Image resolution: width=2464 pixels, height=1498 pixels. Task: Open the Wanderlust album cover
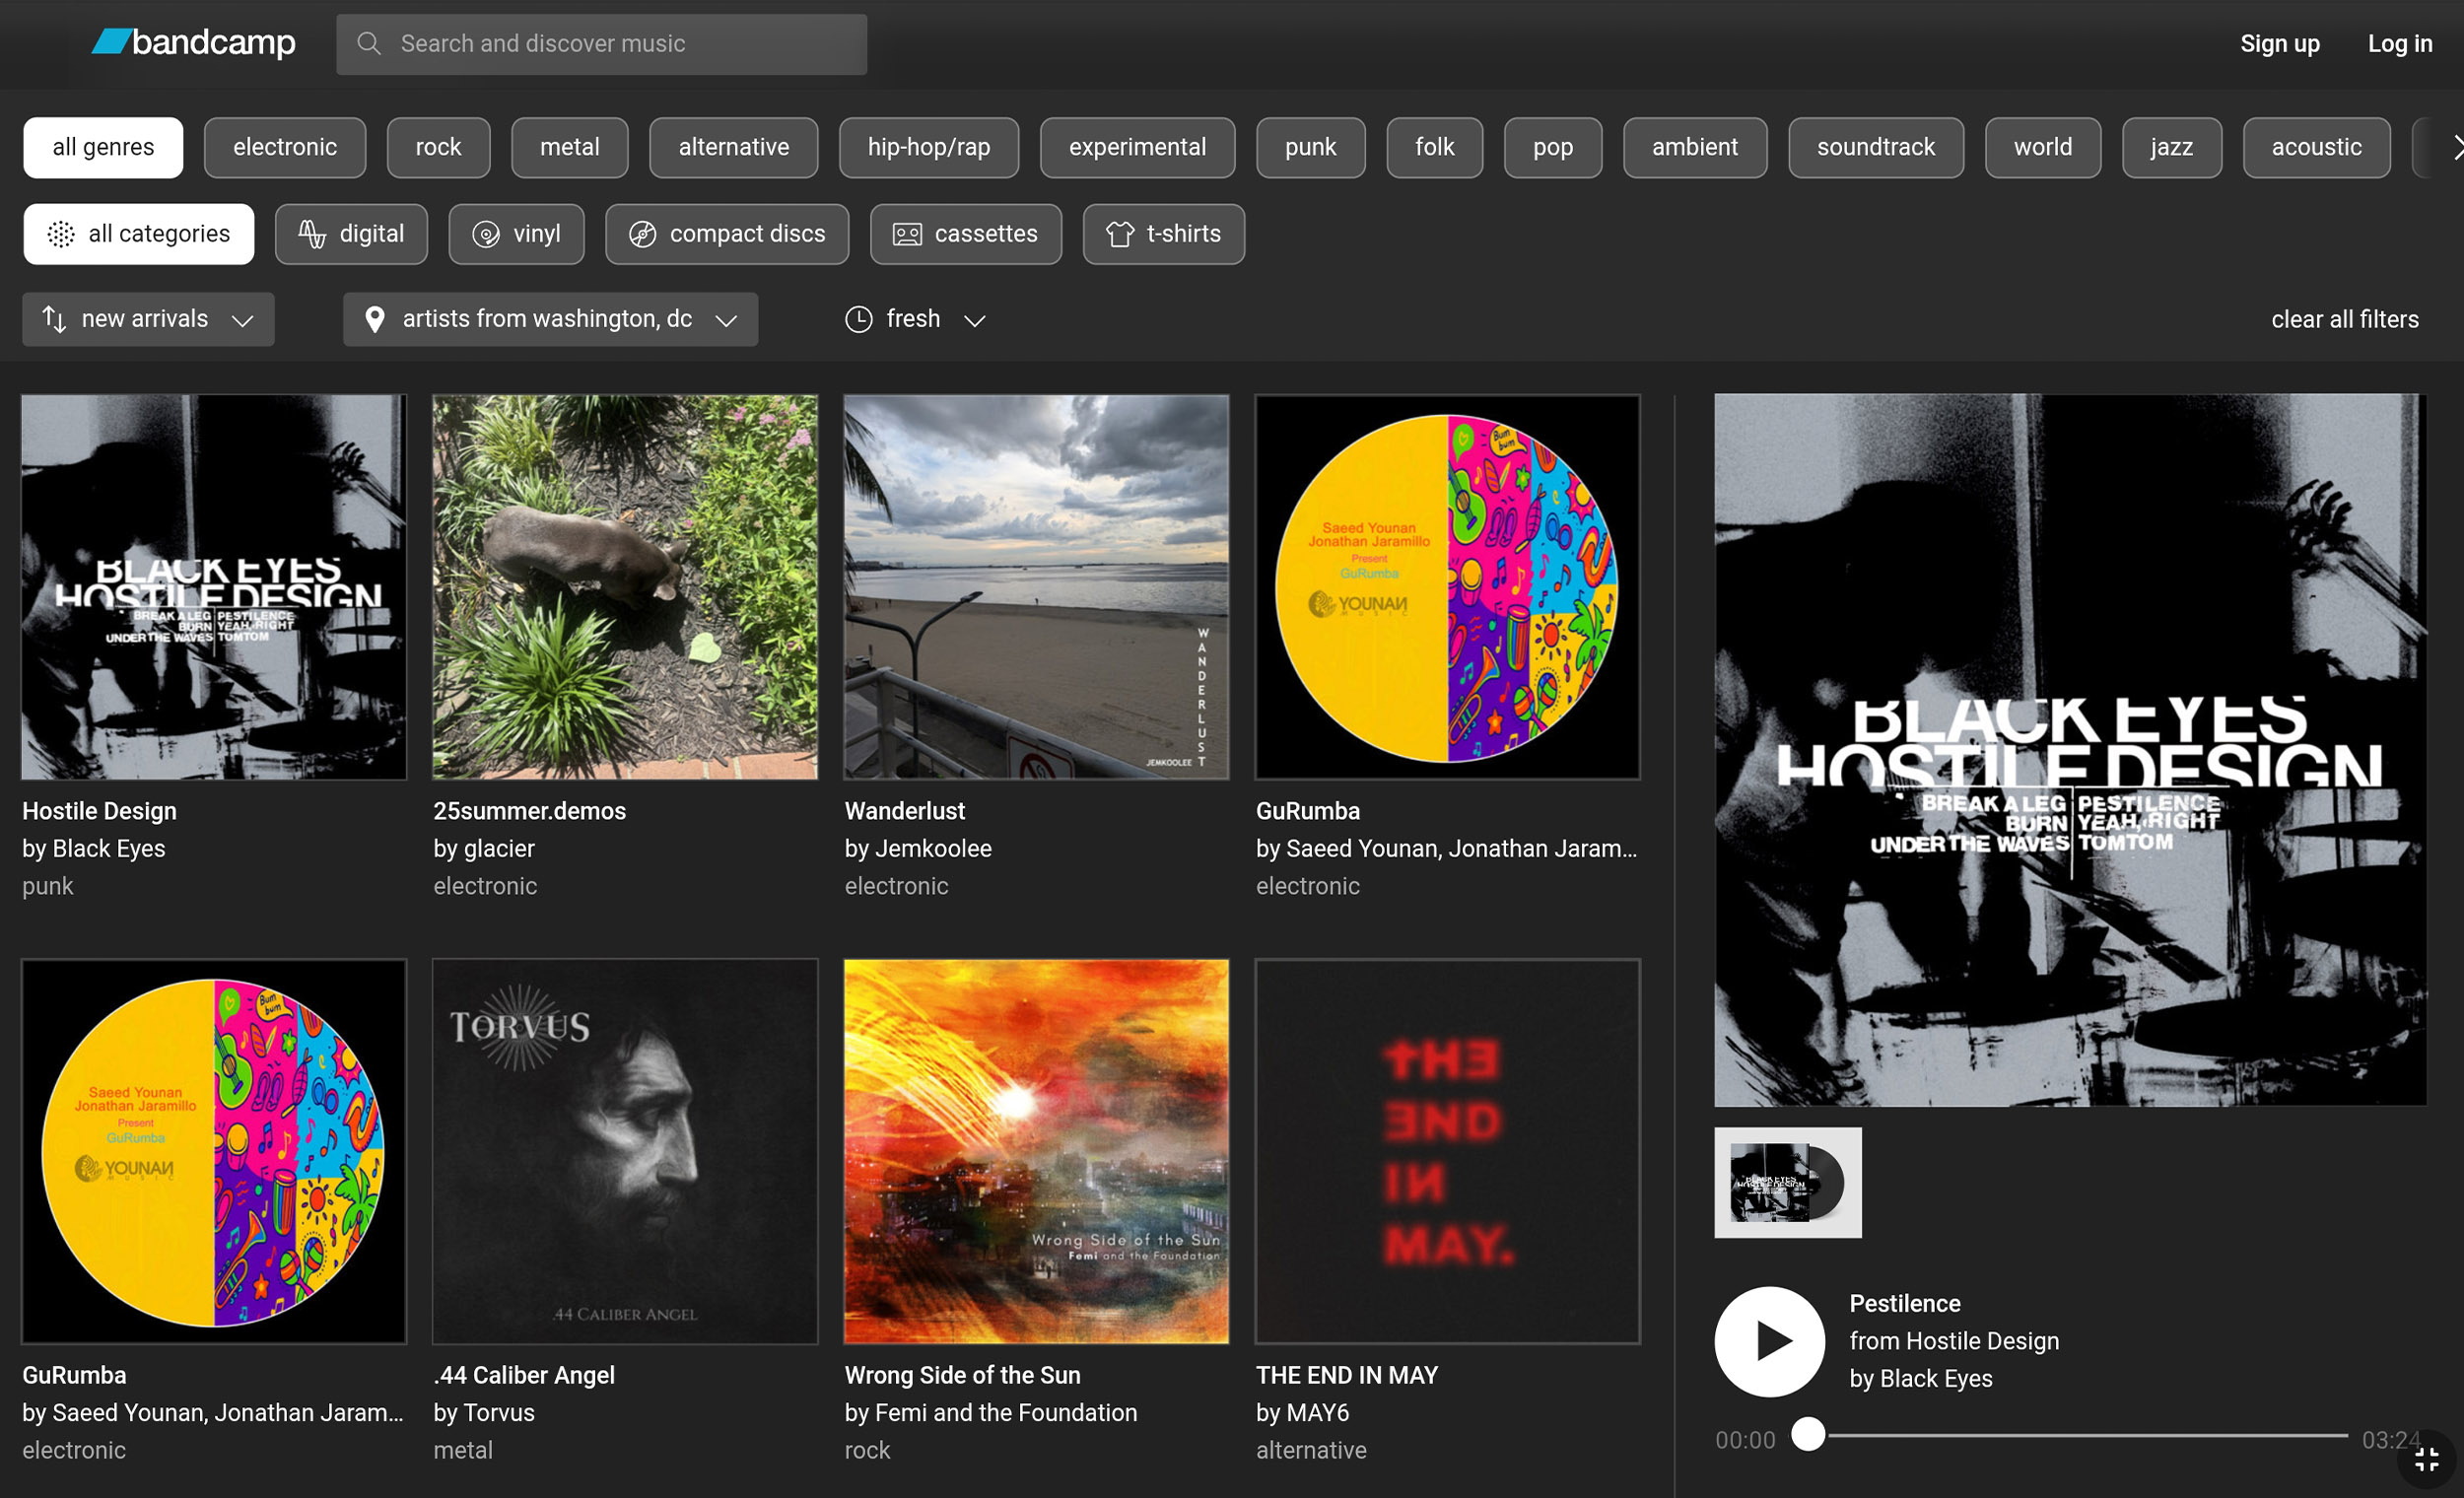(1036, 587)
